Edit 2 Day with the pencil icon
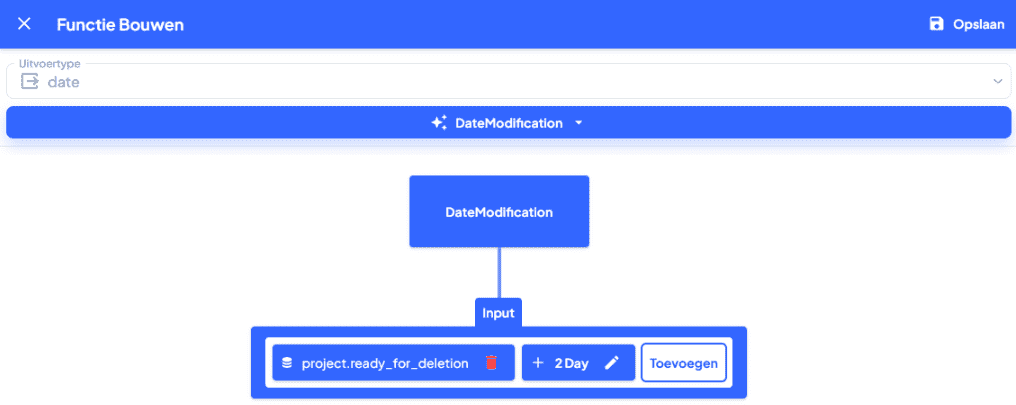The image size is (1016, 405). [612, 363]
